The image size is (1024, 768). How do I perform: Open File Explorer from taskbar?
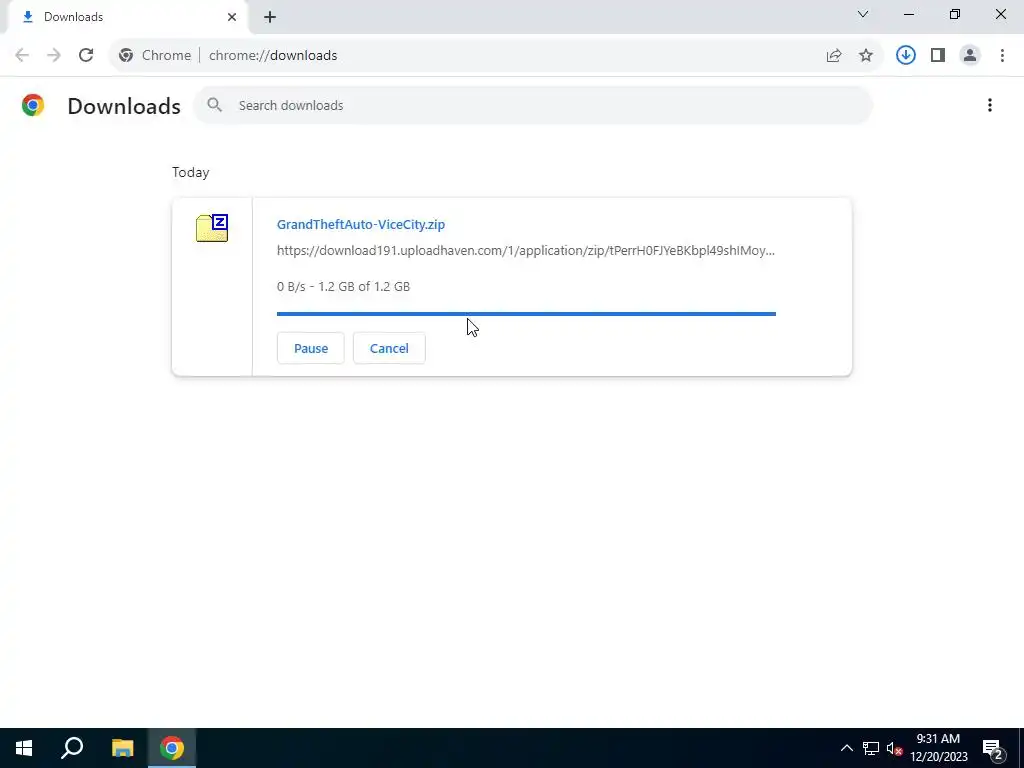[122, 748]
